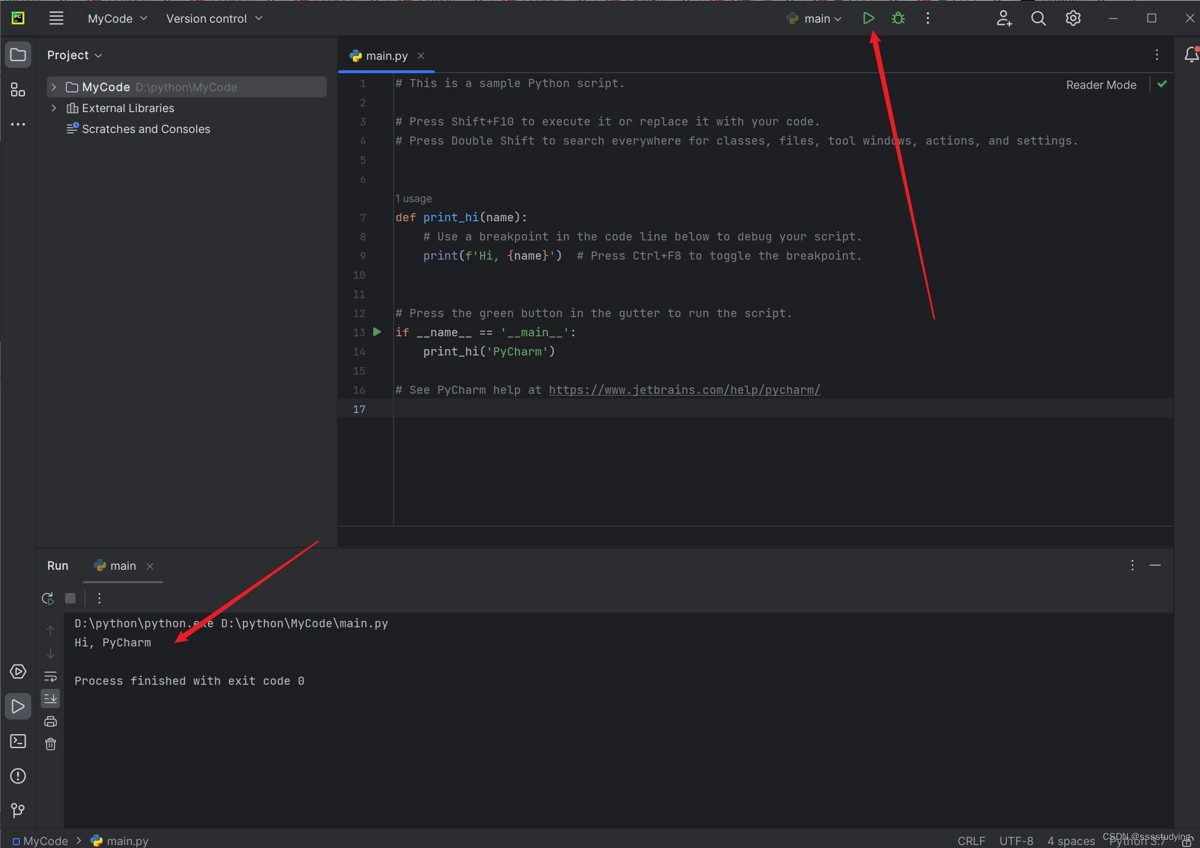1200x848 pixels.
Task: Expand External Libraries tree node
Action: point(54,108)
